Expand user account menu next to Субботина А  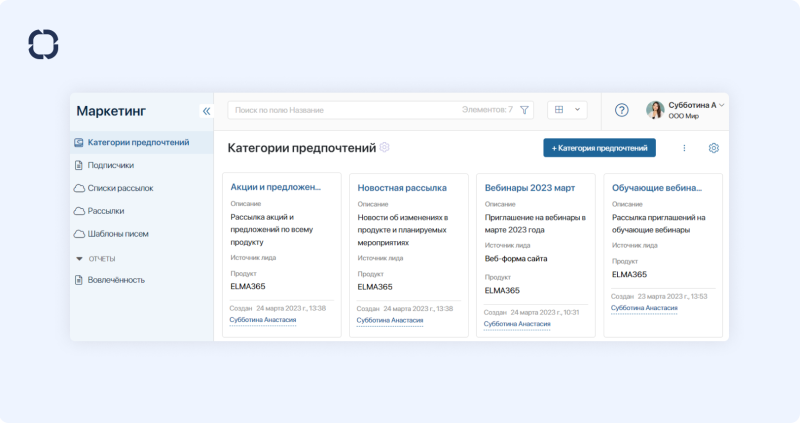point(722,104)
